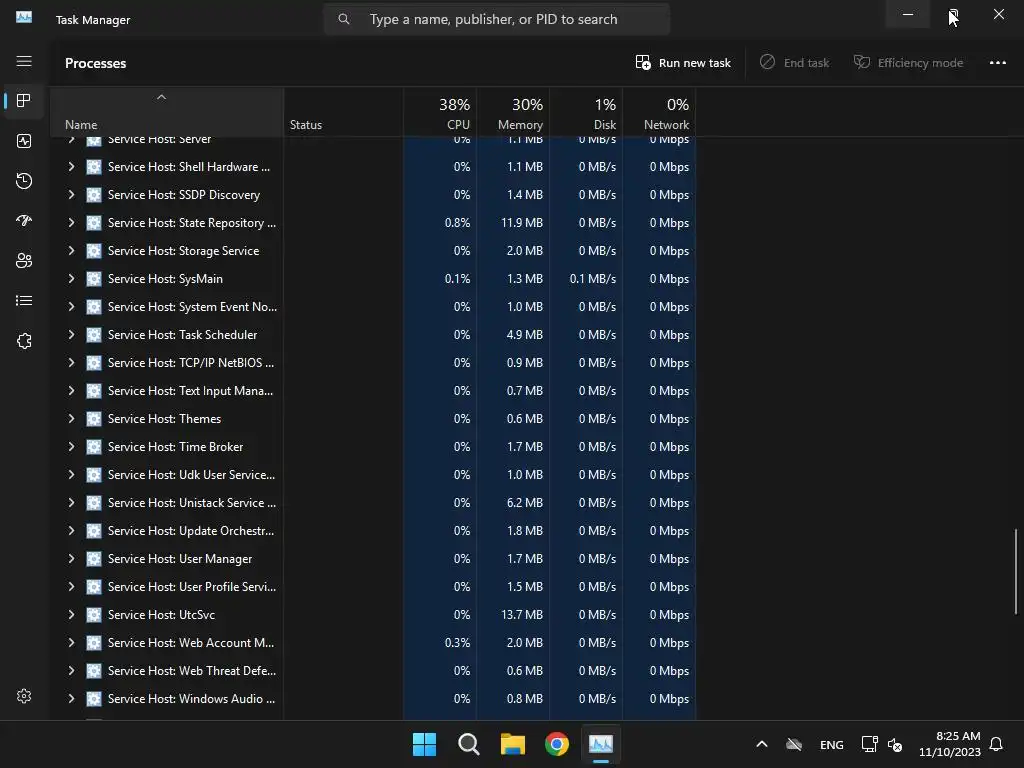Expand Service Host: System Event No... row
Image resolution: width=1024 pixels, height=768 pixels.
(x=71, y=307)
